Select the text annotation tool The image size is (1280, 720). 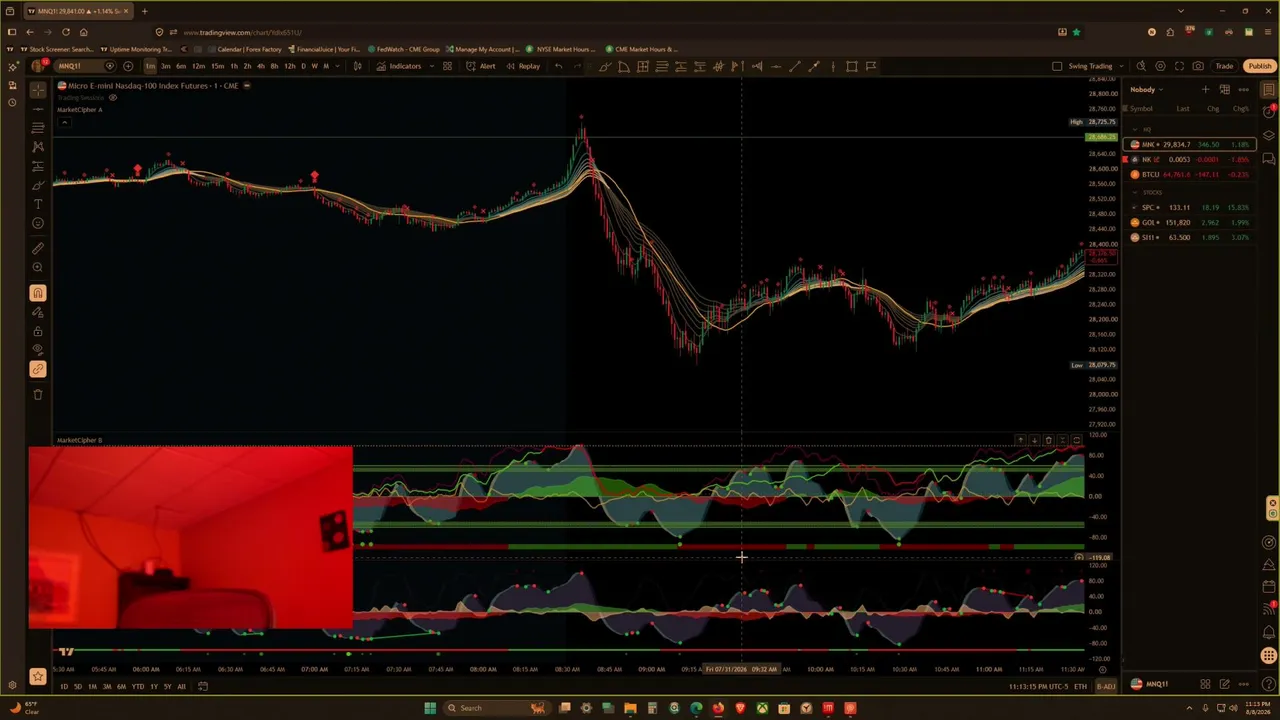click(38, 204)
